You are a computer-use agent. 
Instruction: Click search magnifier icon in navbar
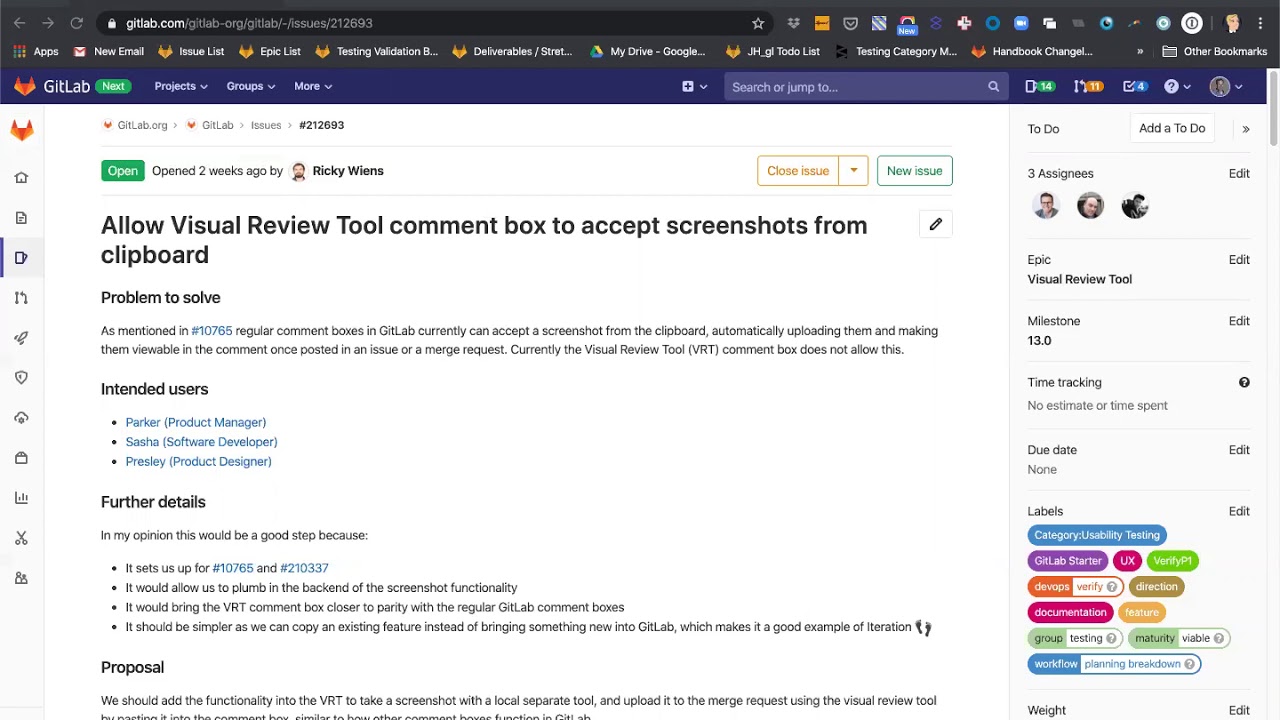[993, 87]
